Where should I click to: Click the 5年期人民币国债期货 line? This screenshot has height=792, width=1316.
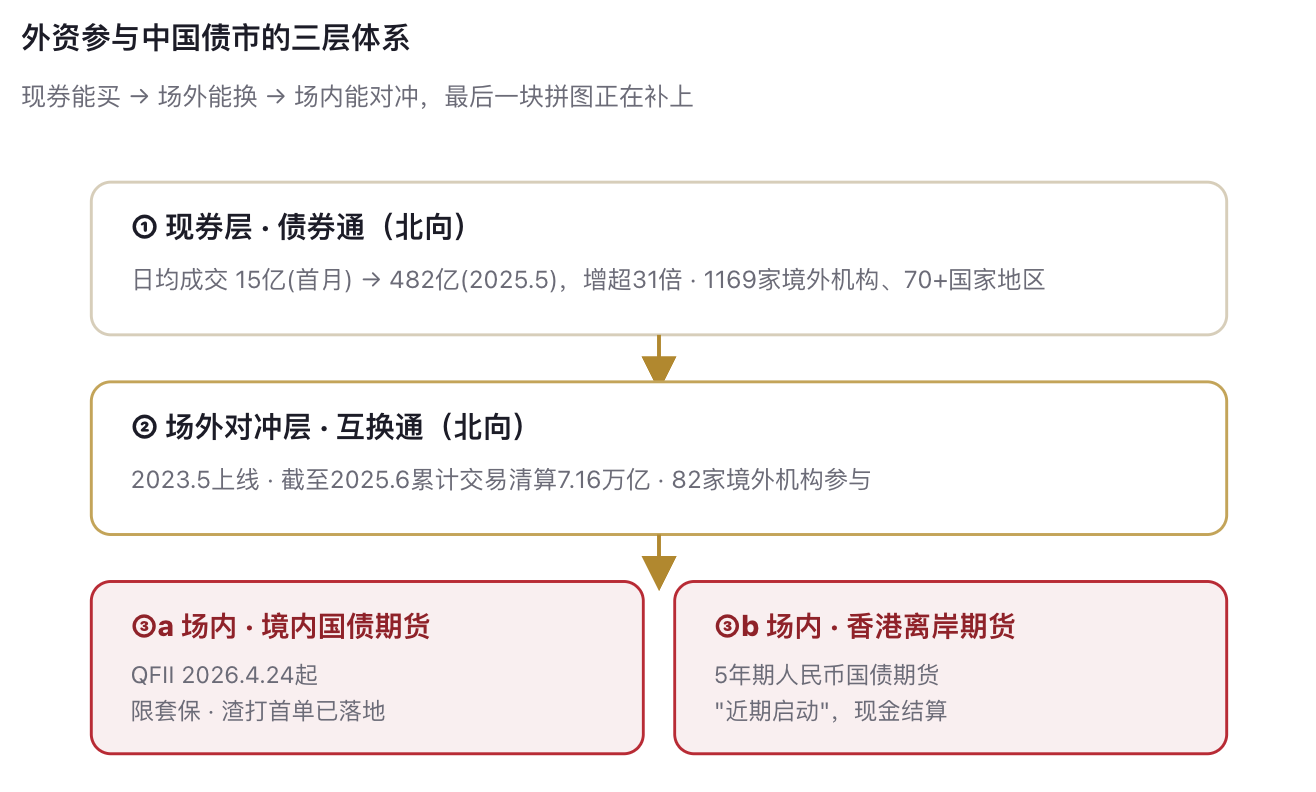828,675
